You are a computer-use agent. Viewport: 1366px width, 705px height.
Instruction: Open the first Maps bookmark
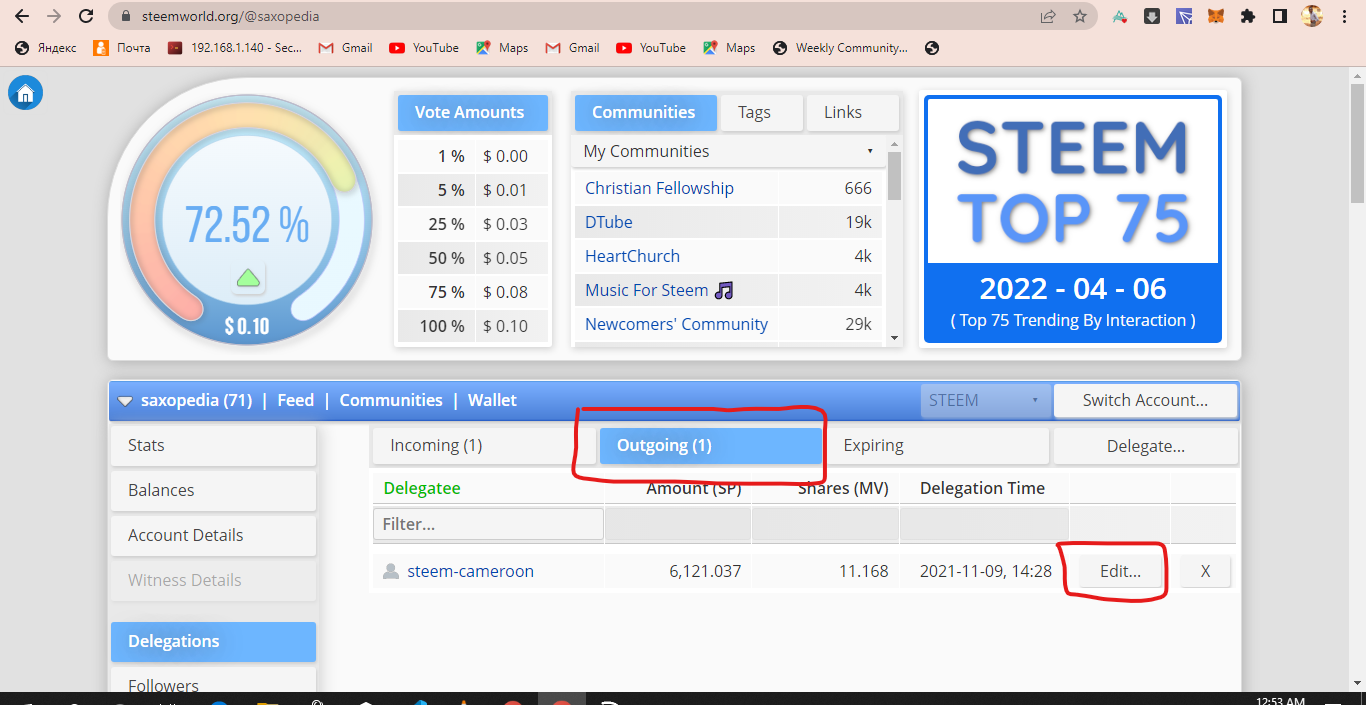pos(502,47)
